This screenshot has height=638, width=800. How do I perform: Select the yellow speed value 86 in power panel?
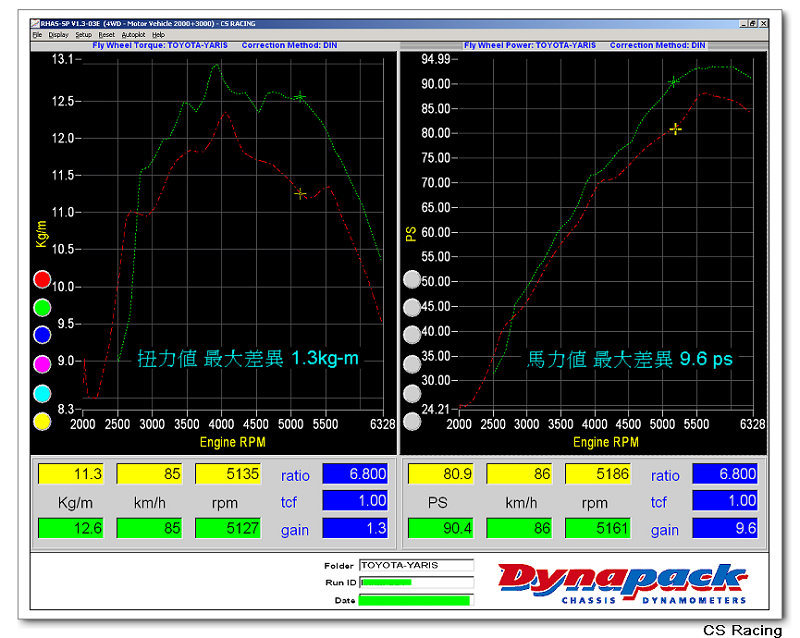point(519,474)
